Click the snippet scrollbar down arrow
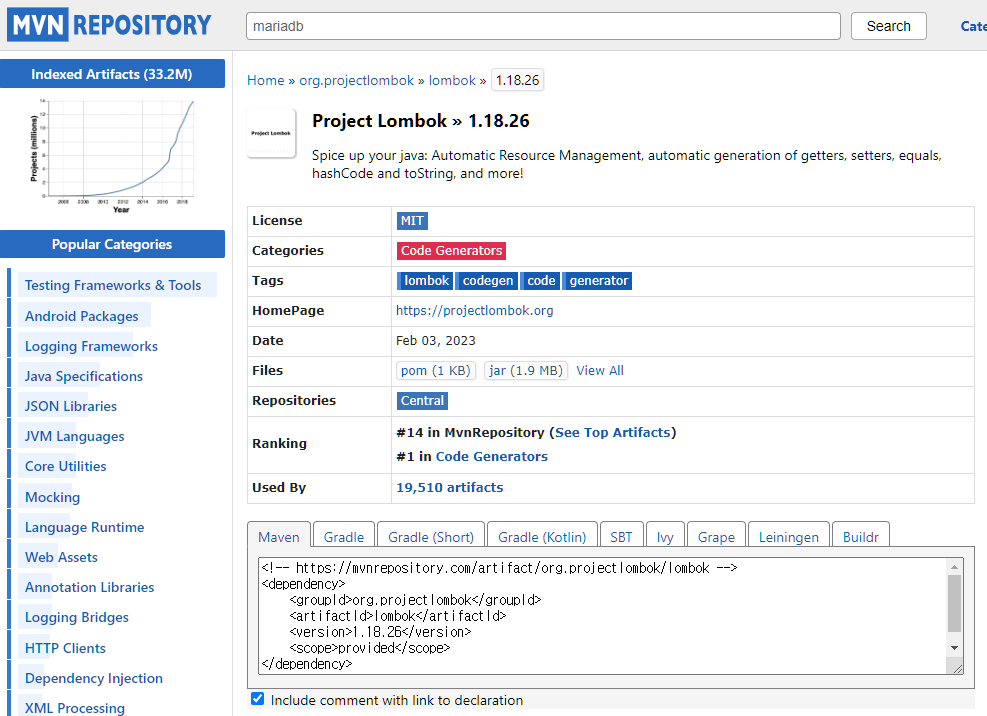This screenshot has width=987, height=716. pos(954,648)
